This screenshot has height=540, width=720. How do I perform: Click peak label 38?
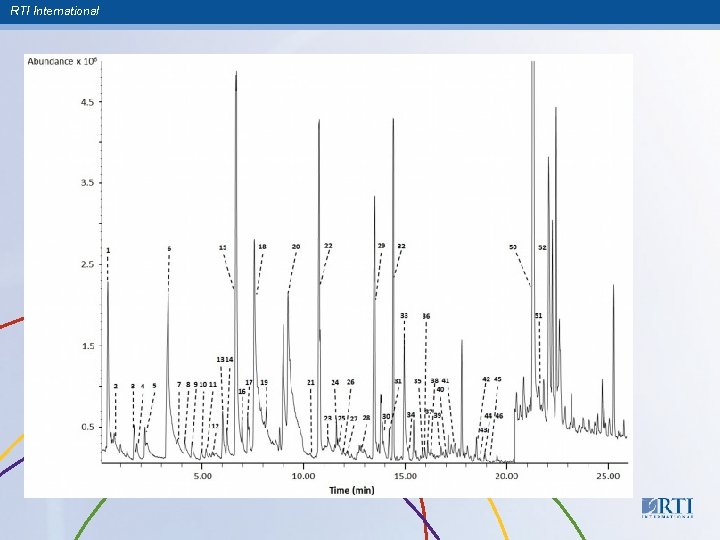pyautogui.click(x=434, y=381)
